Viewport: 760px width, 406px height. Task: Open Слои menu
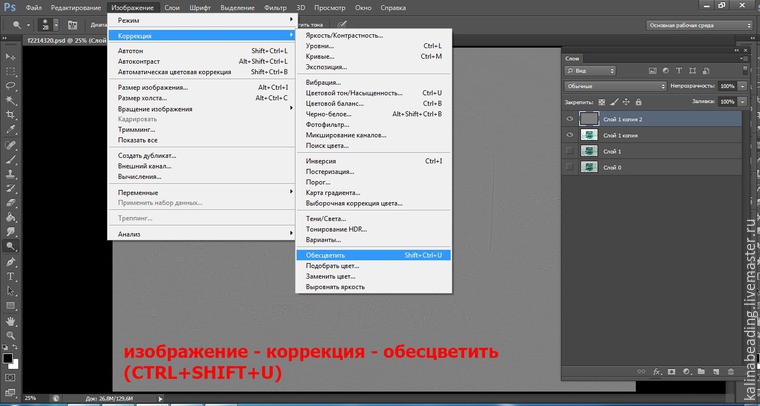point(172,8)
